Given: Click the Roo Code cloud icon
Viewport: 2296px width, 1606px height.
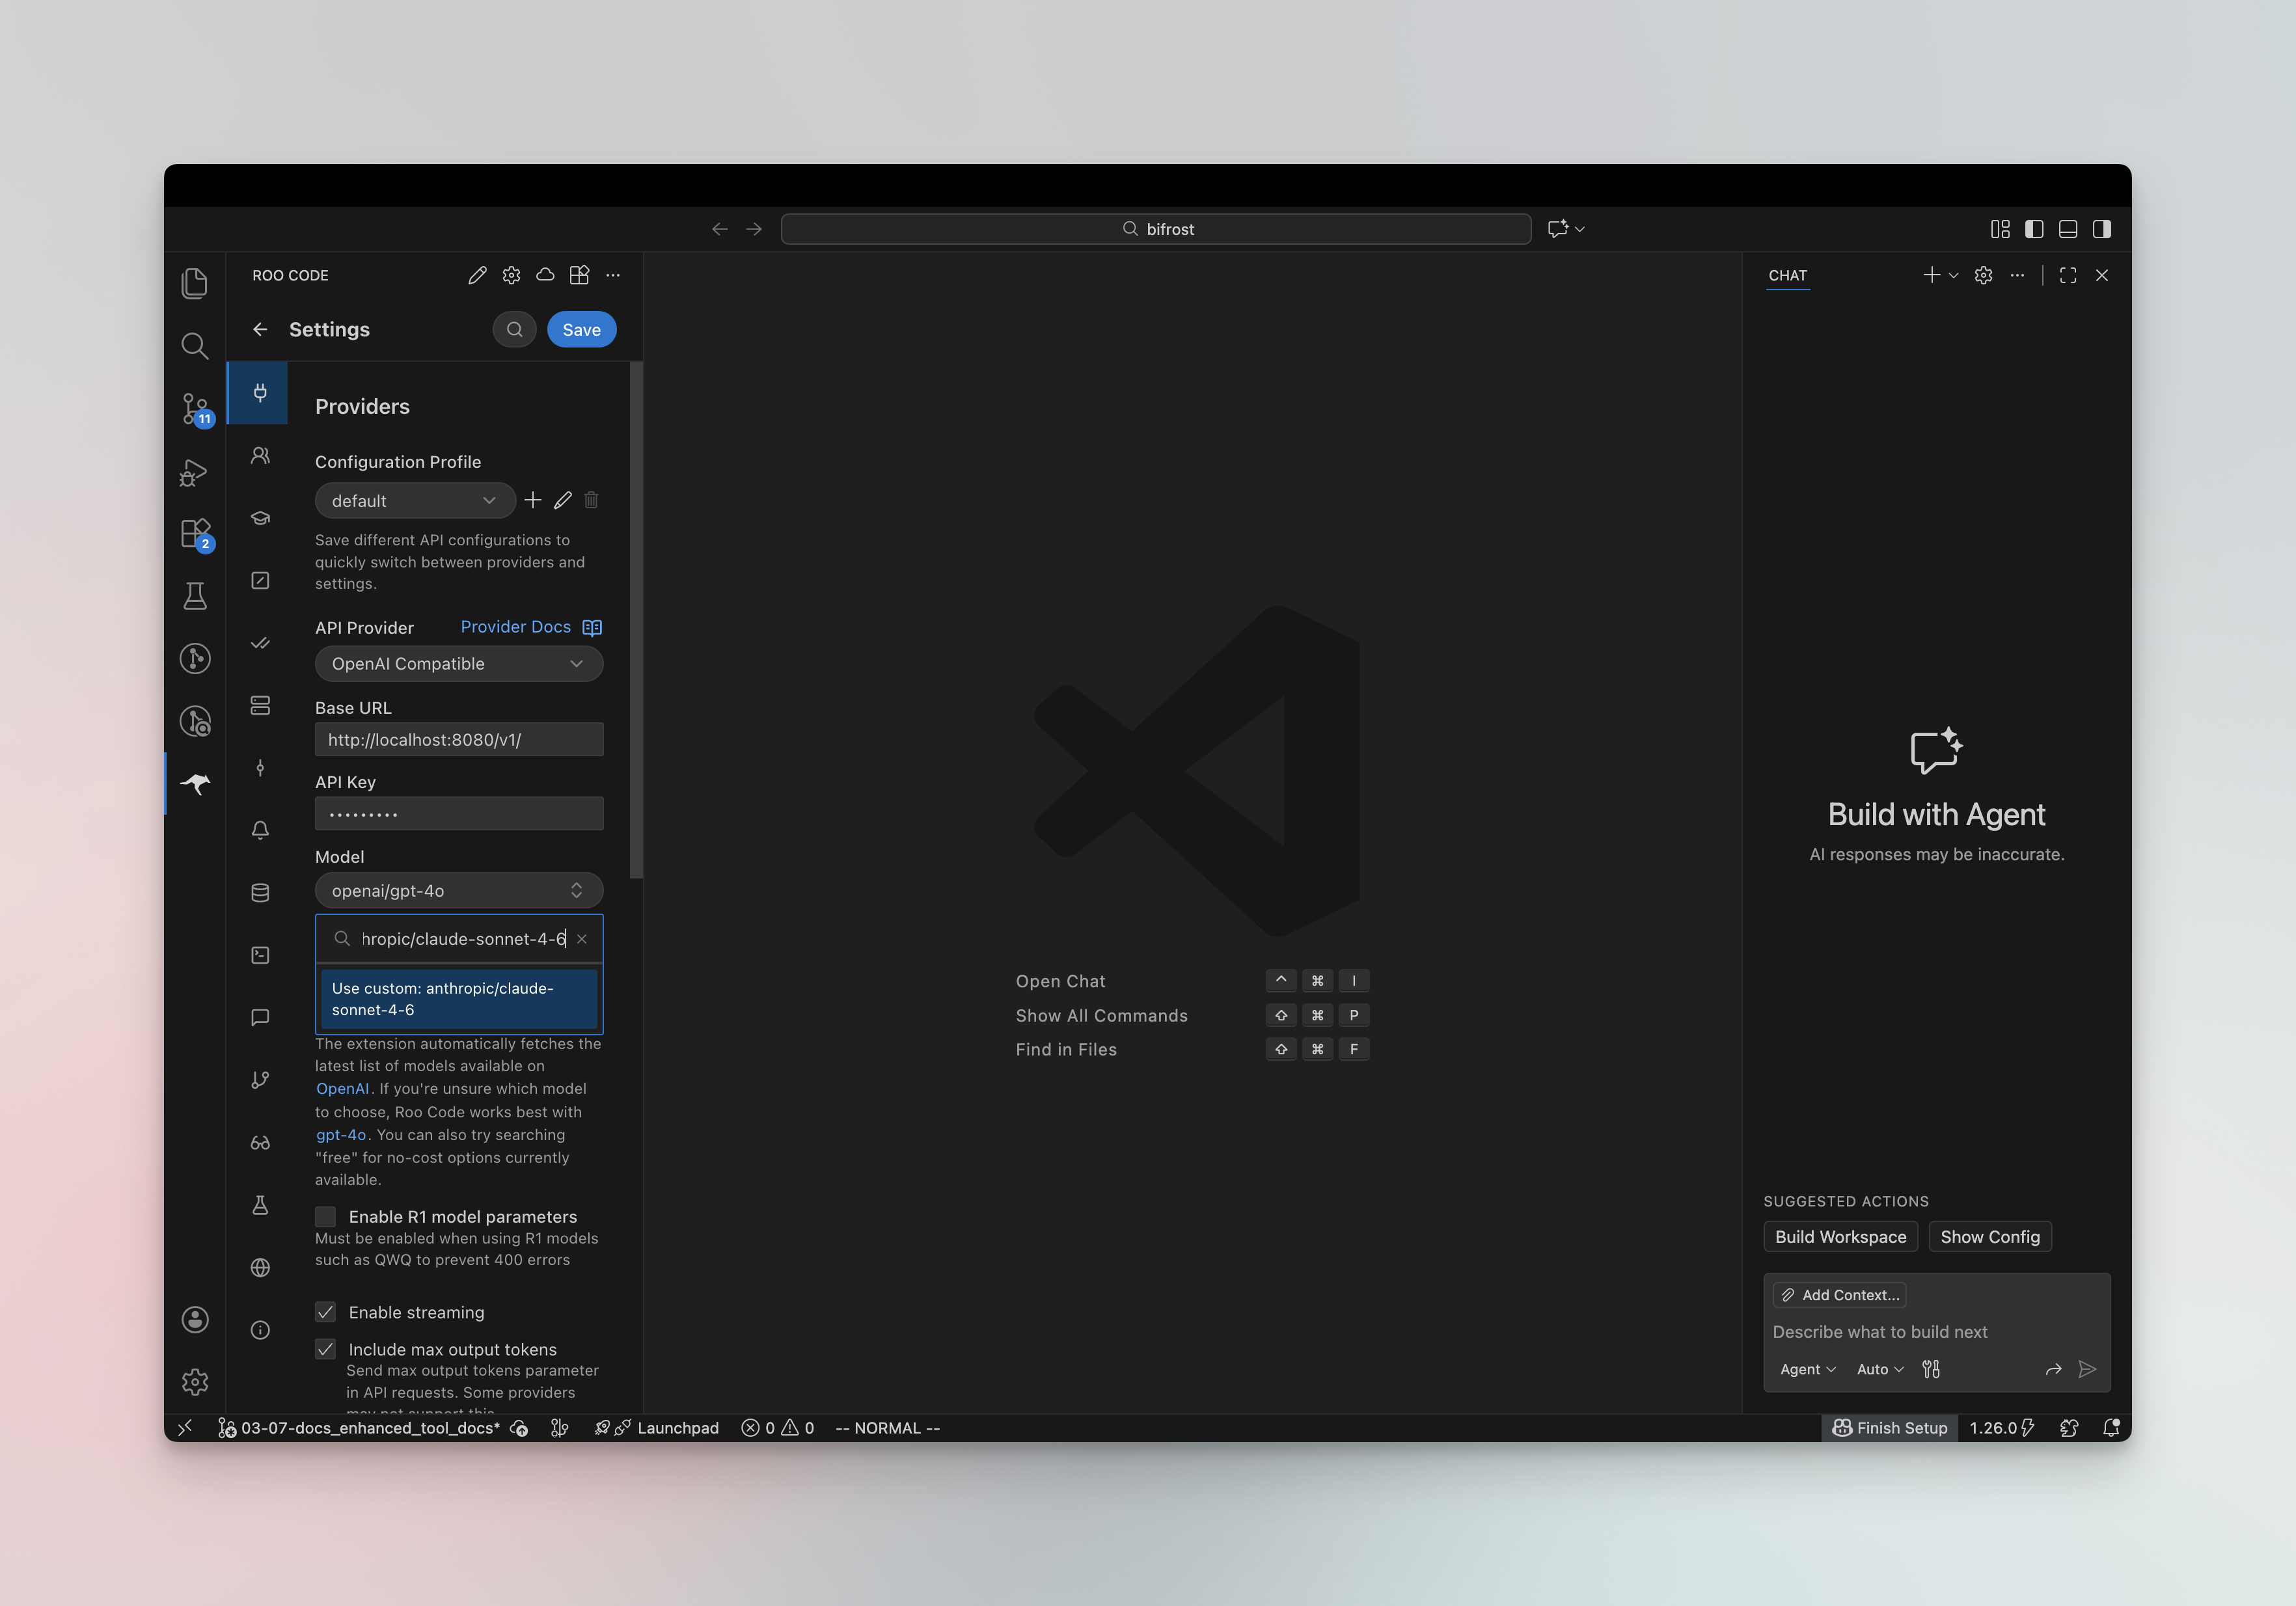Looking at the screenshot, I should (545, 275).
